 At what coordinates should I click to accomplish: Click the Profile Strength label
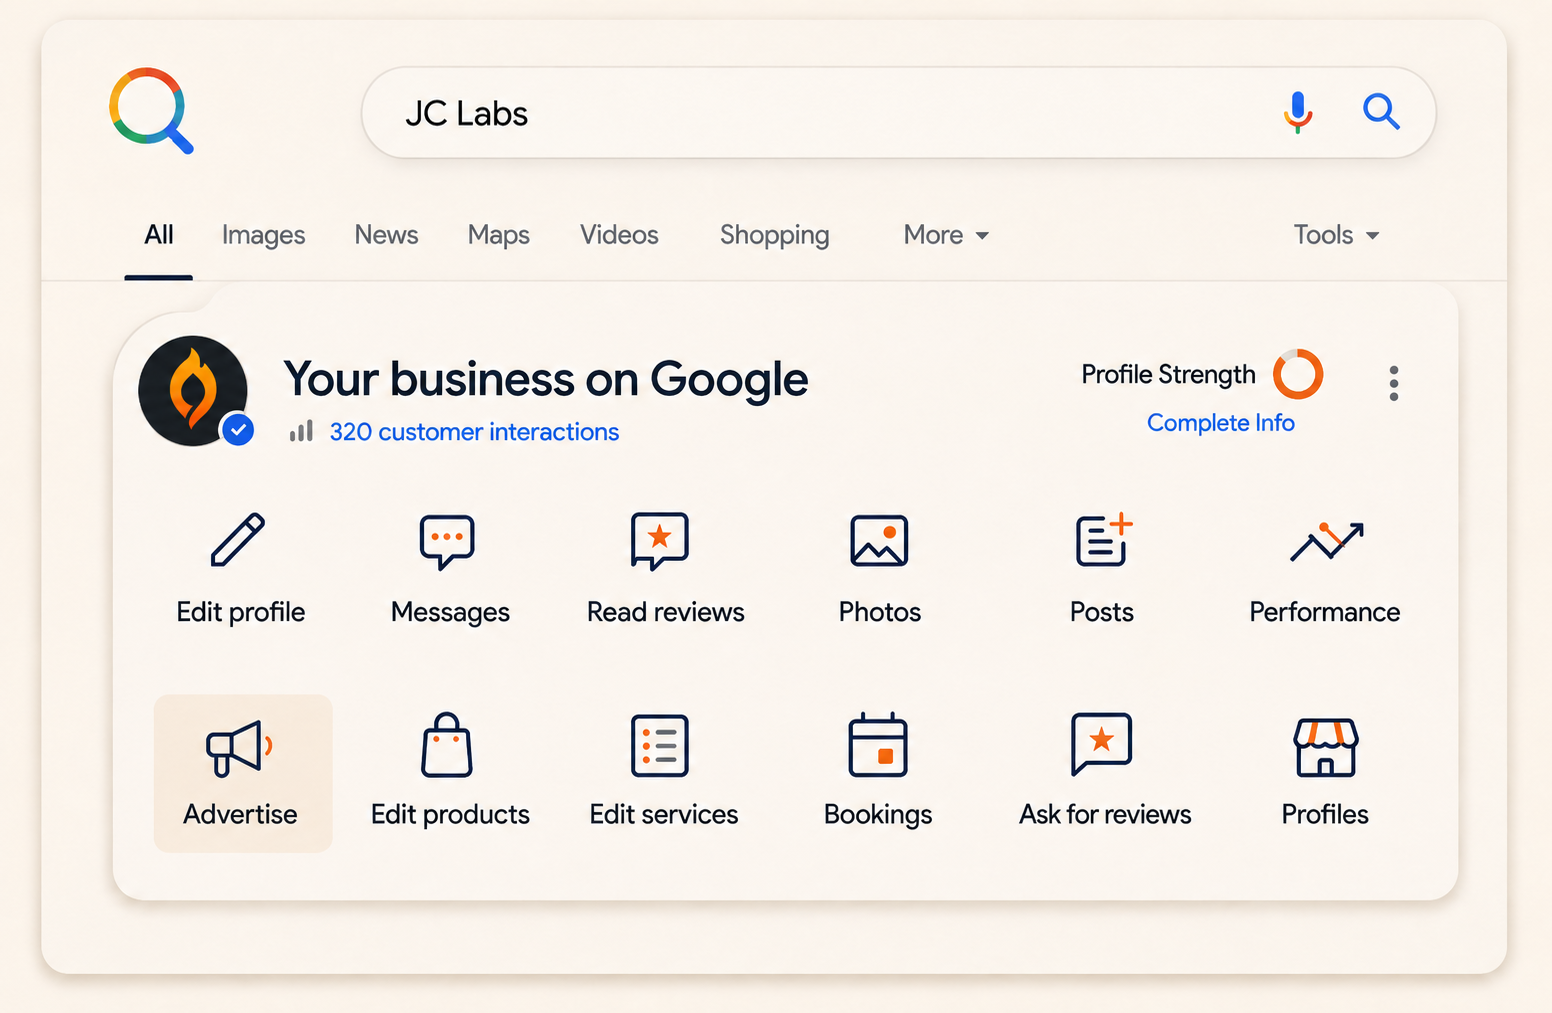coord(1168,374)
